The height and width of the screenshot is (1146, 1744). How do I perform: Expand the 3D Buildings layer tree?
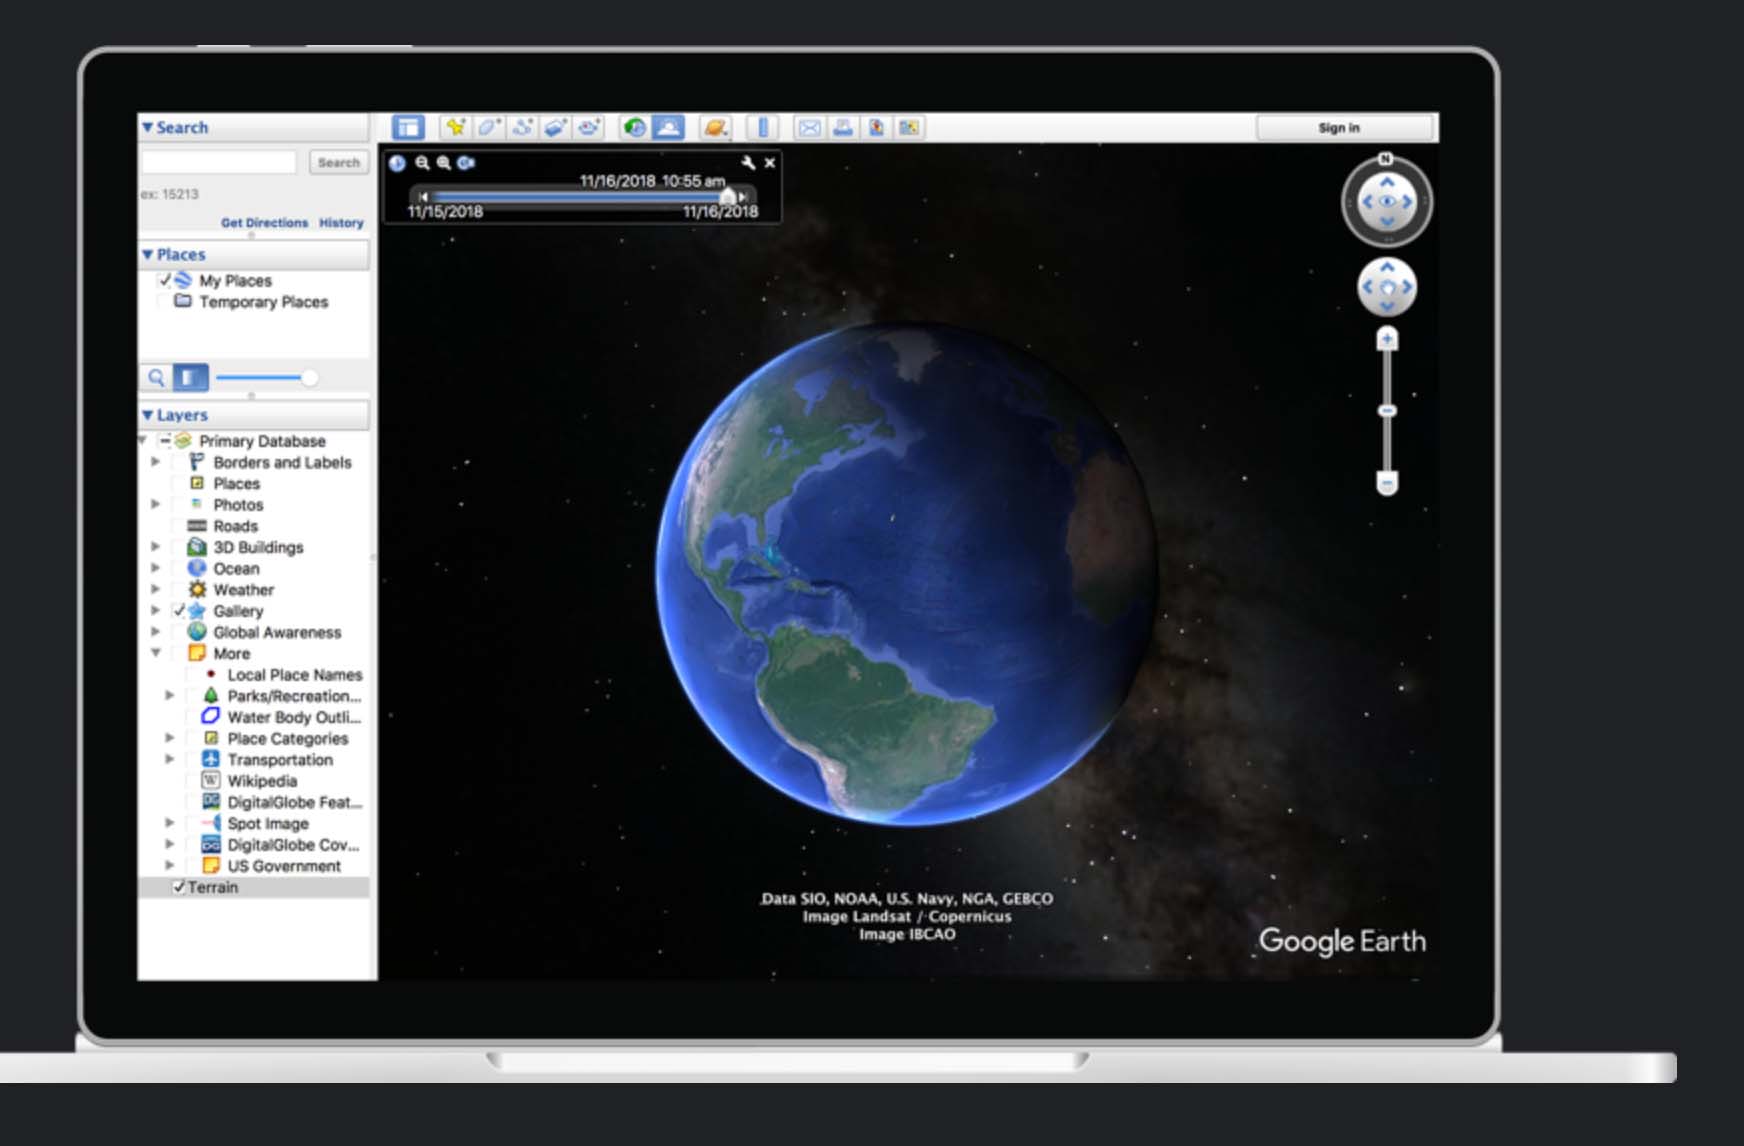[x=157, y=547]
